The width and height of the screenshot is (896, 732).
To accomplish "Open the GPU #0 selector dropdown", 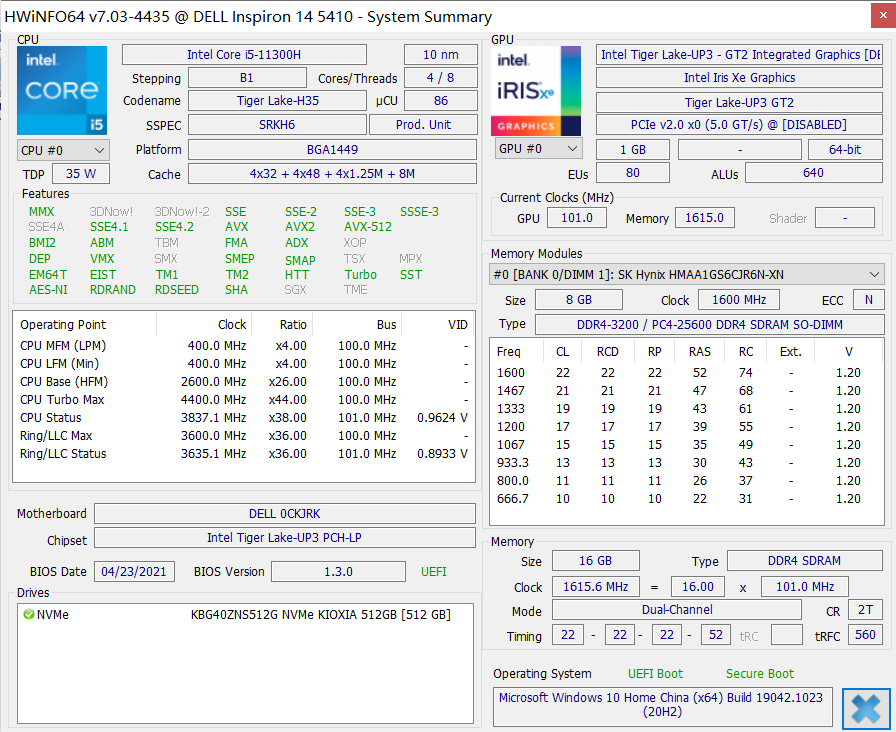I will click(539, 149).
